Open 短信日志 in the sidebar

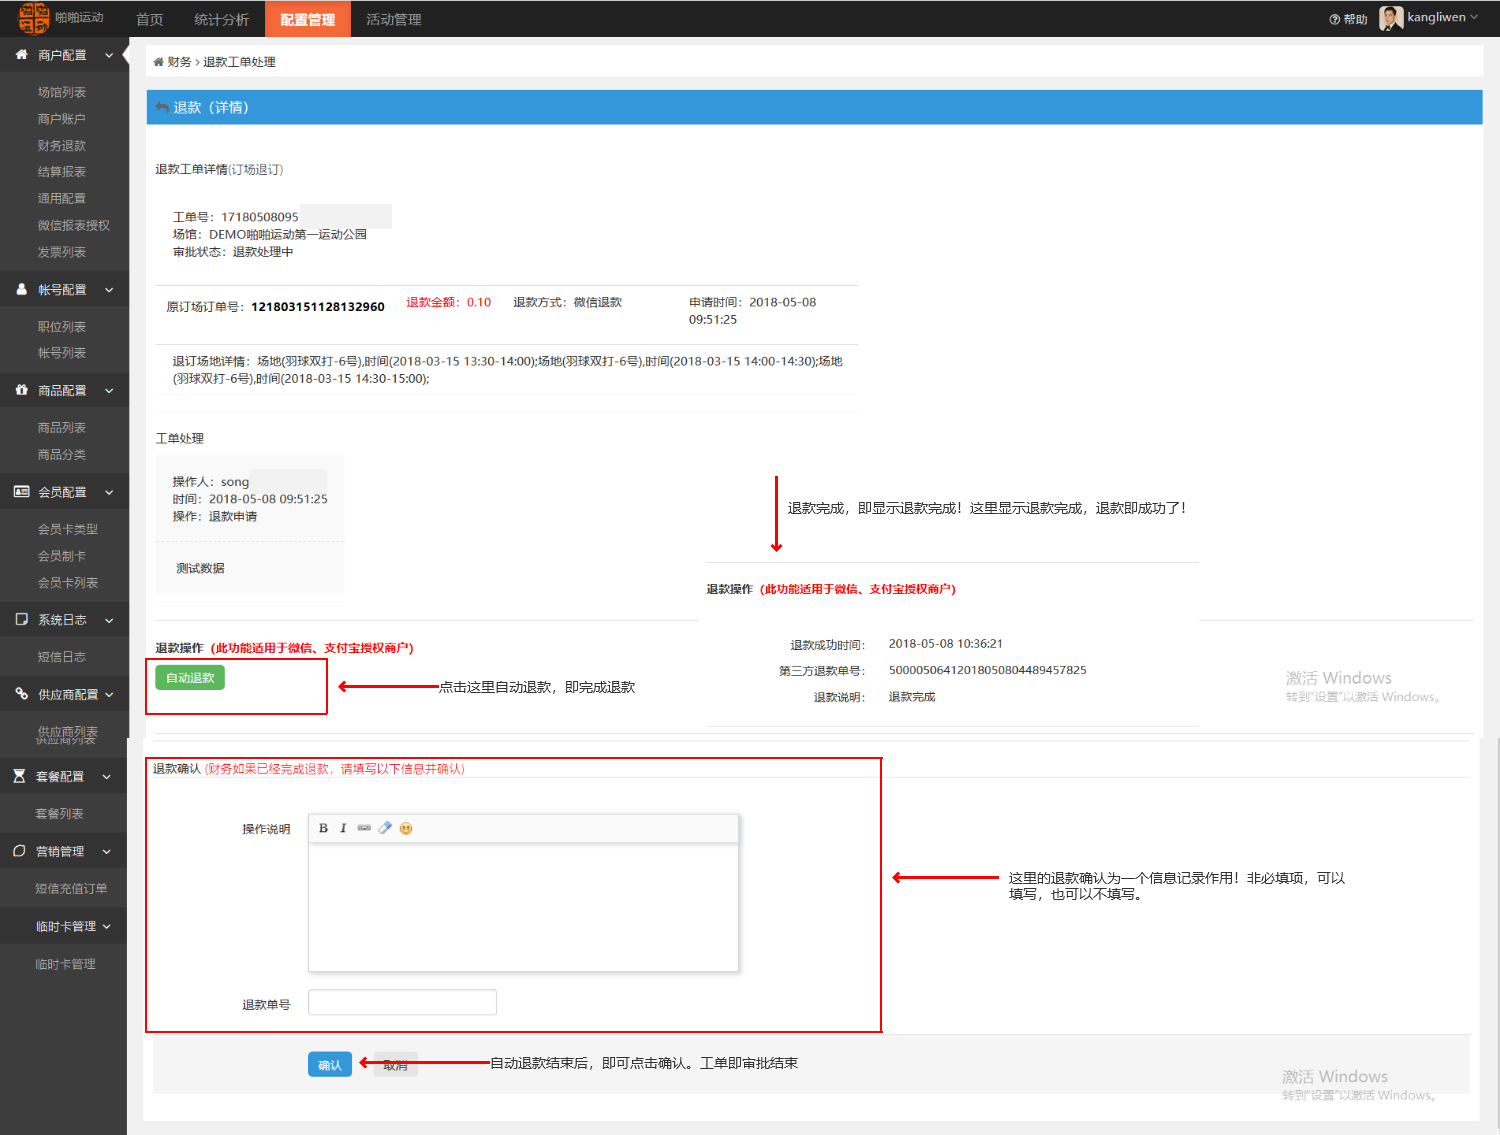(x=62, y=657)
